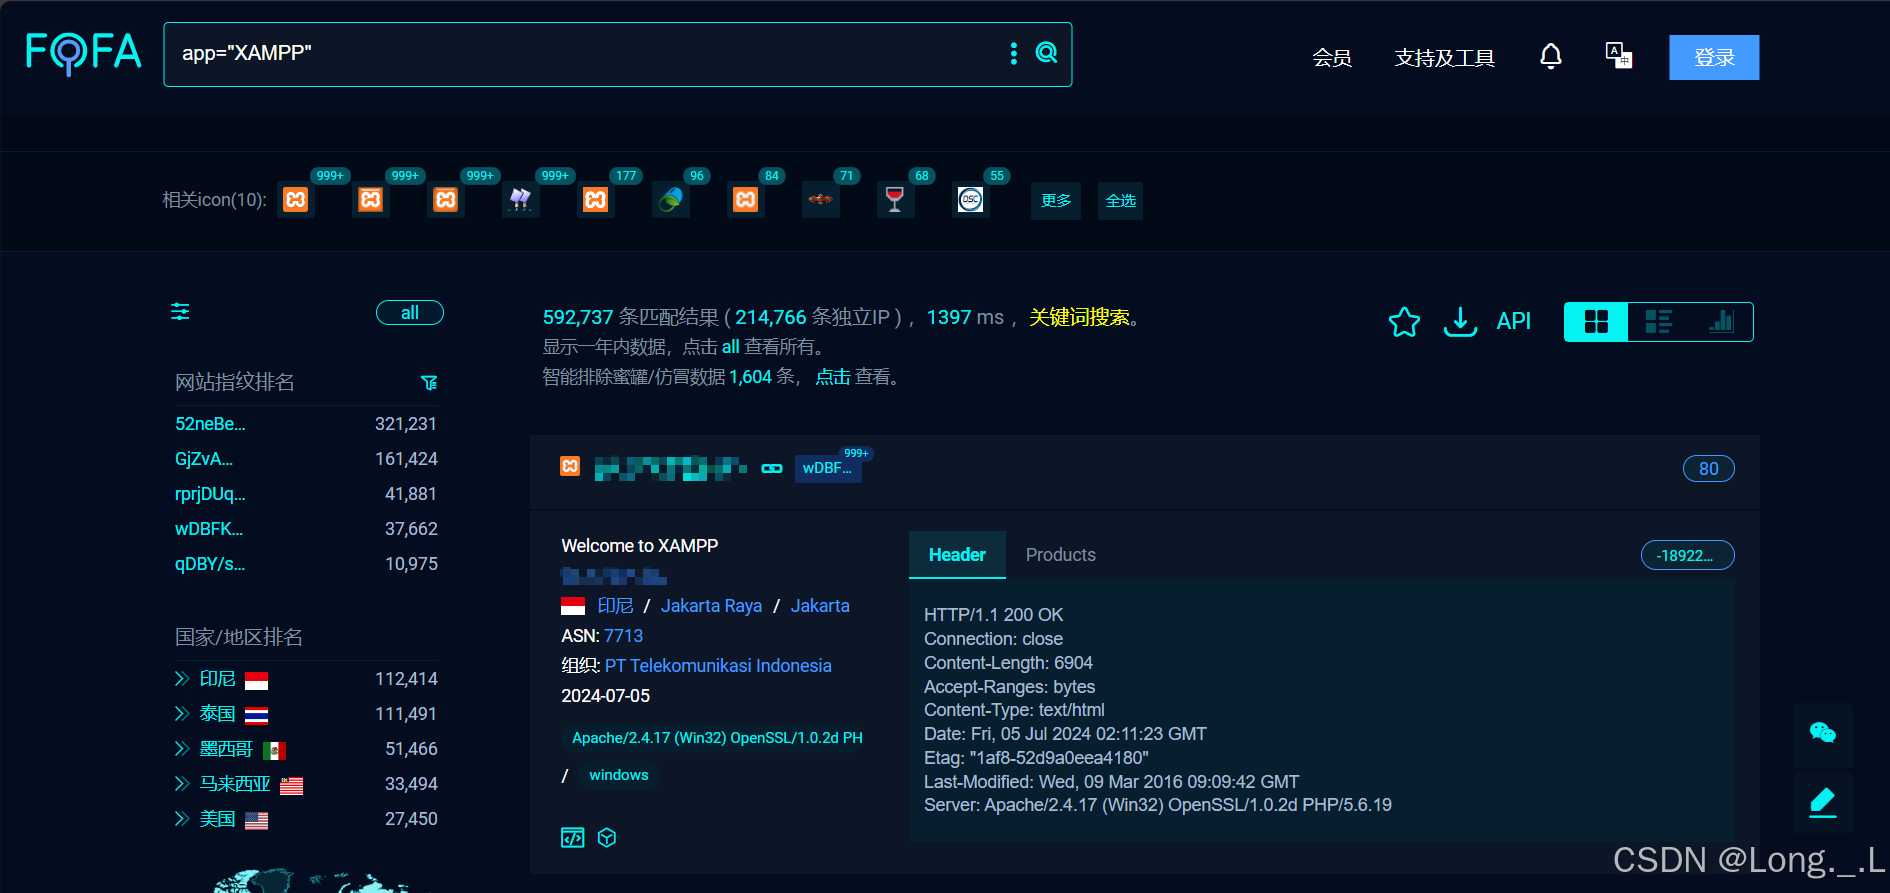Expand the 印尼 country row
The image size is (1890, 893).
coord(182,679)
